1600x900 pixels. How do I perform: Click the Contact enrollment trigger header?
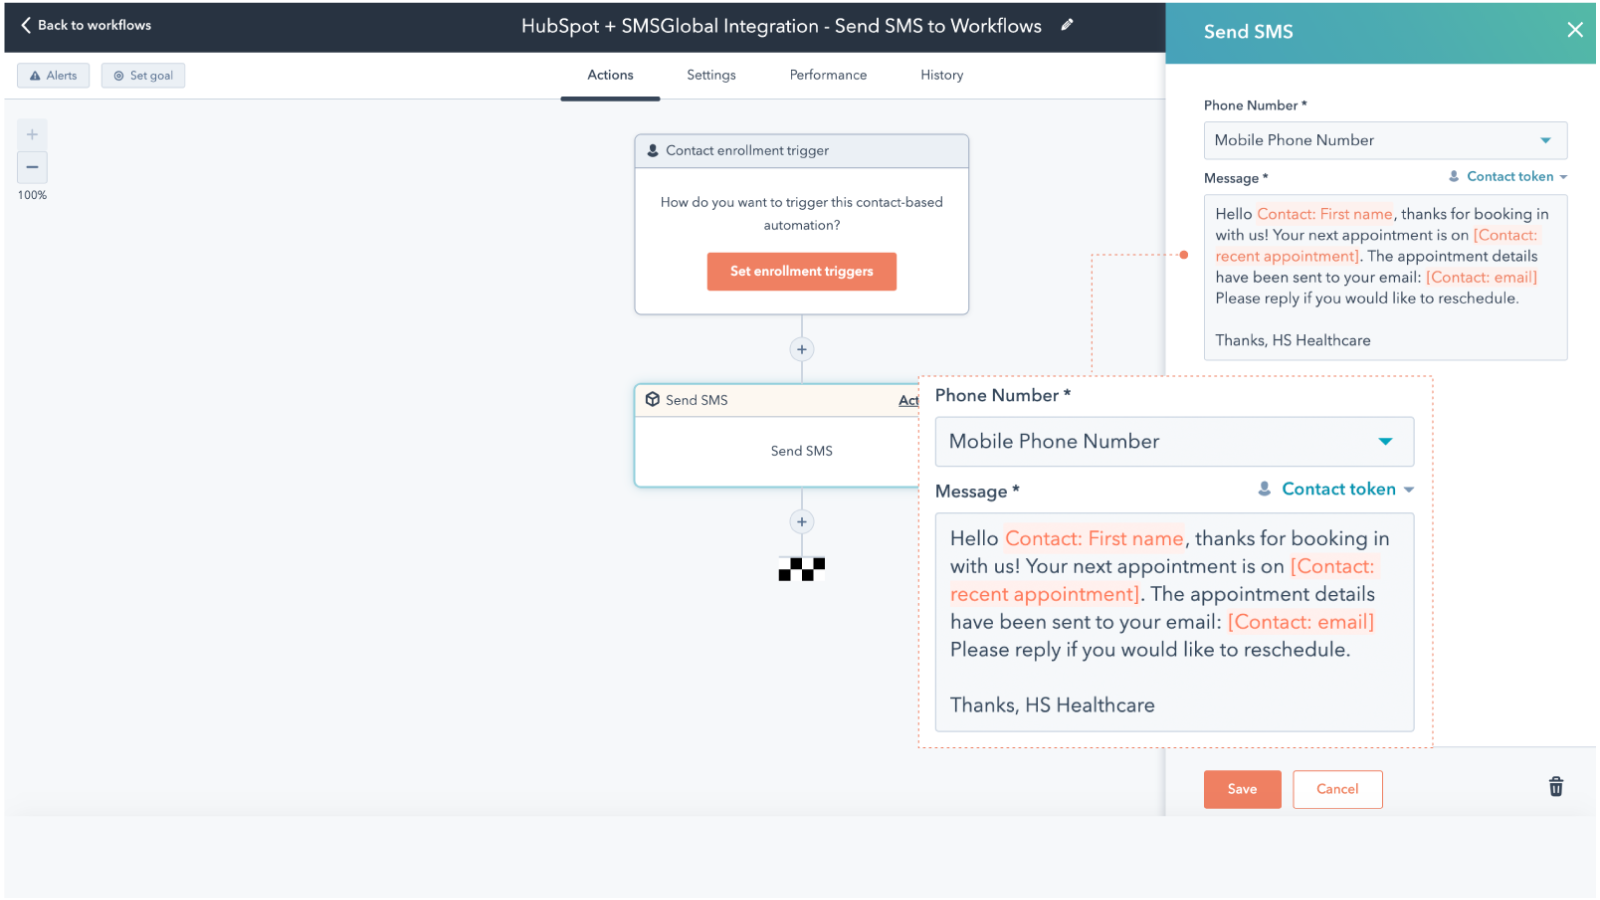[801, 151]
